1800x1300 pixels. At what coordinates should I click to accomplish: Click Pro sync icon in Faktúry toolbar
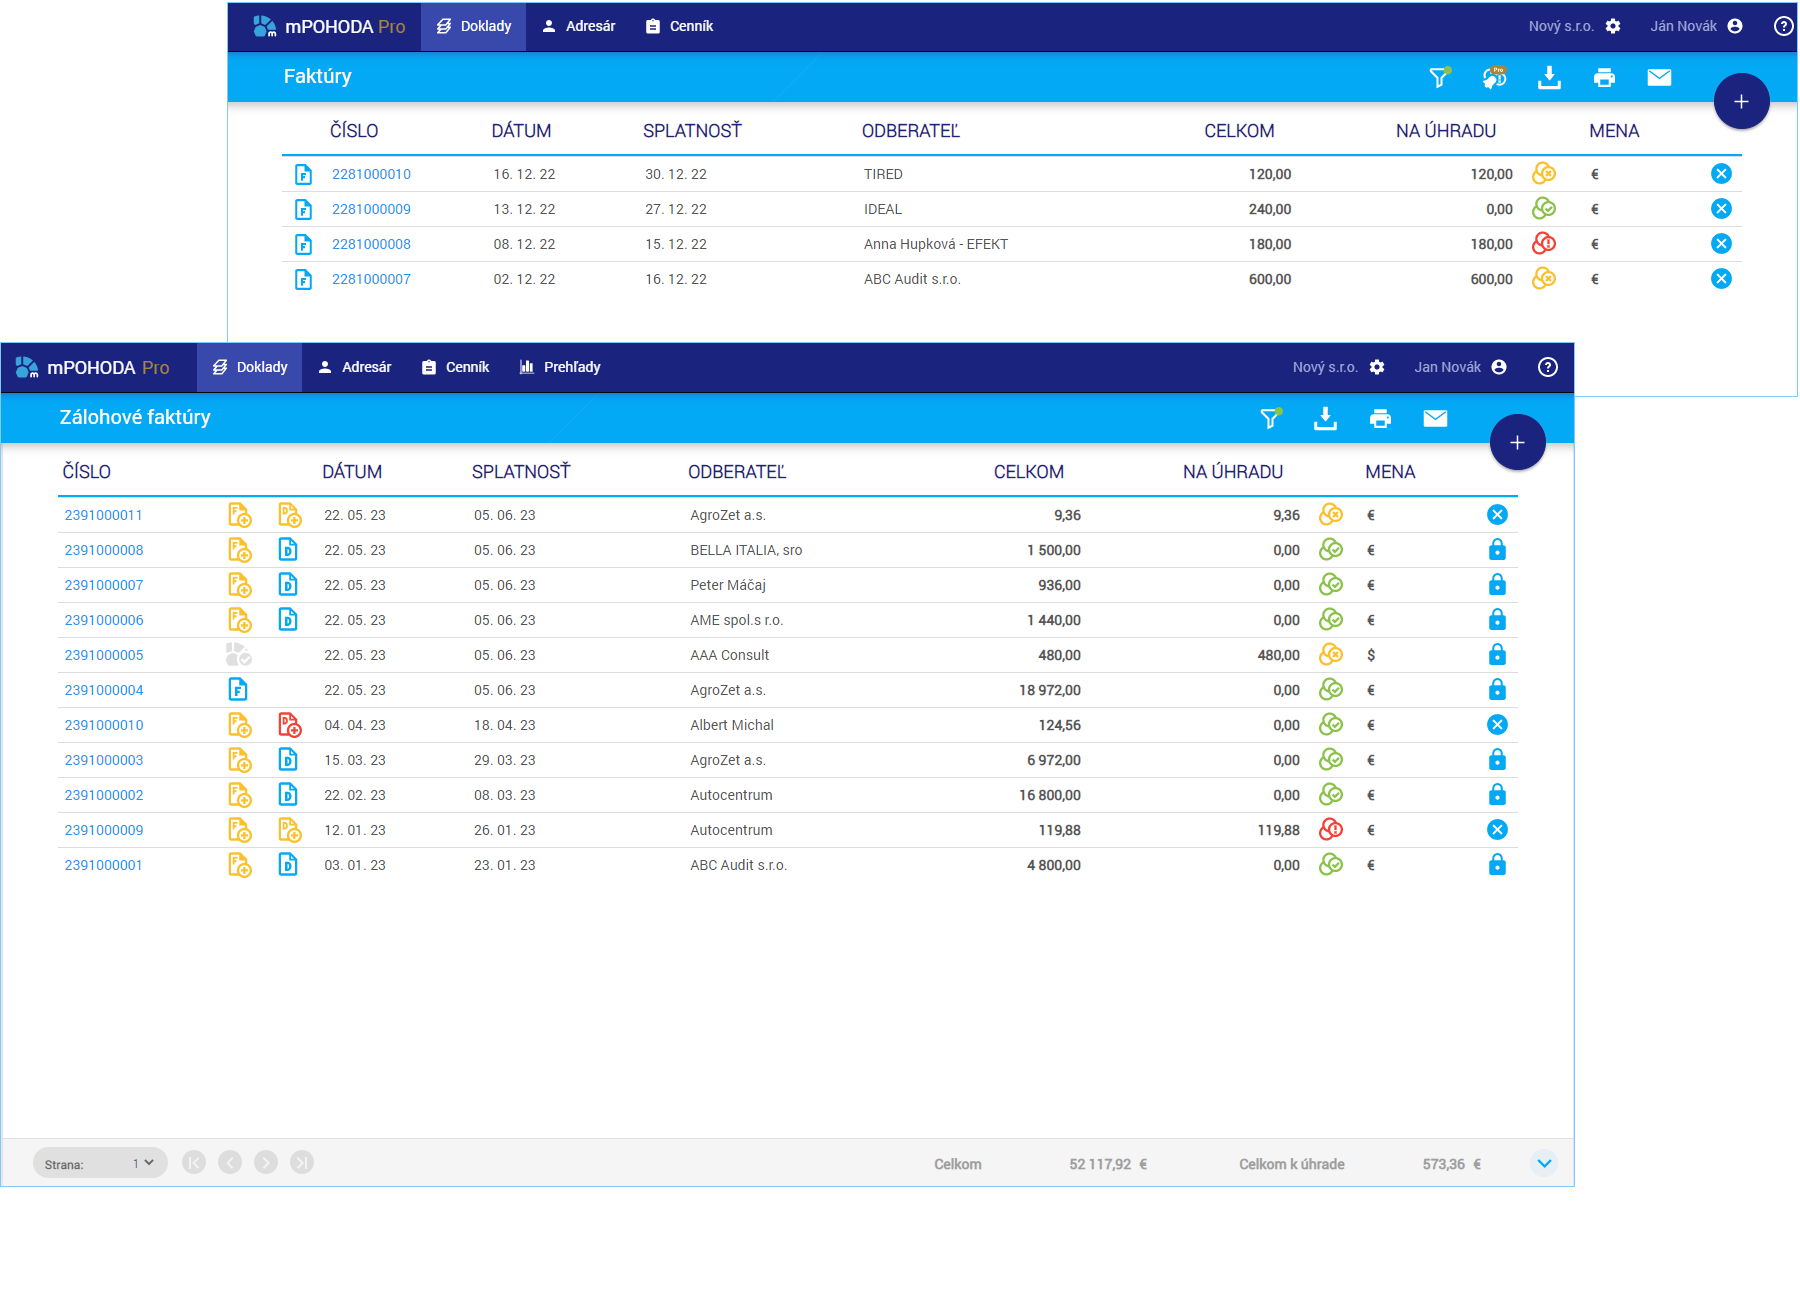click(x=1494, y=77)
